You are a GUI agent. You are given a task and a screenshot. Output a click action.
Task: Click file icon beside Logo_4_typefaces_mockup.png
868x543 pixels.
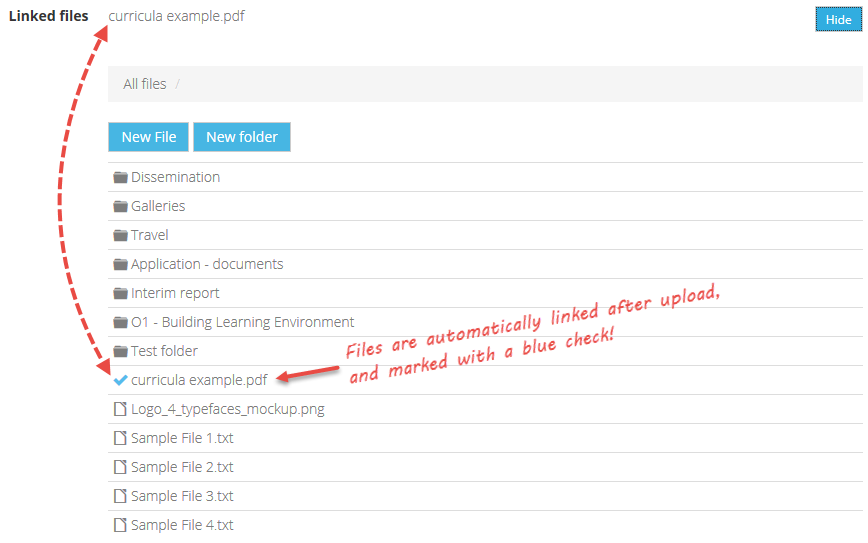click(120, 409)
